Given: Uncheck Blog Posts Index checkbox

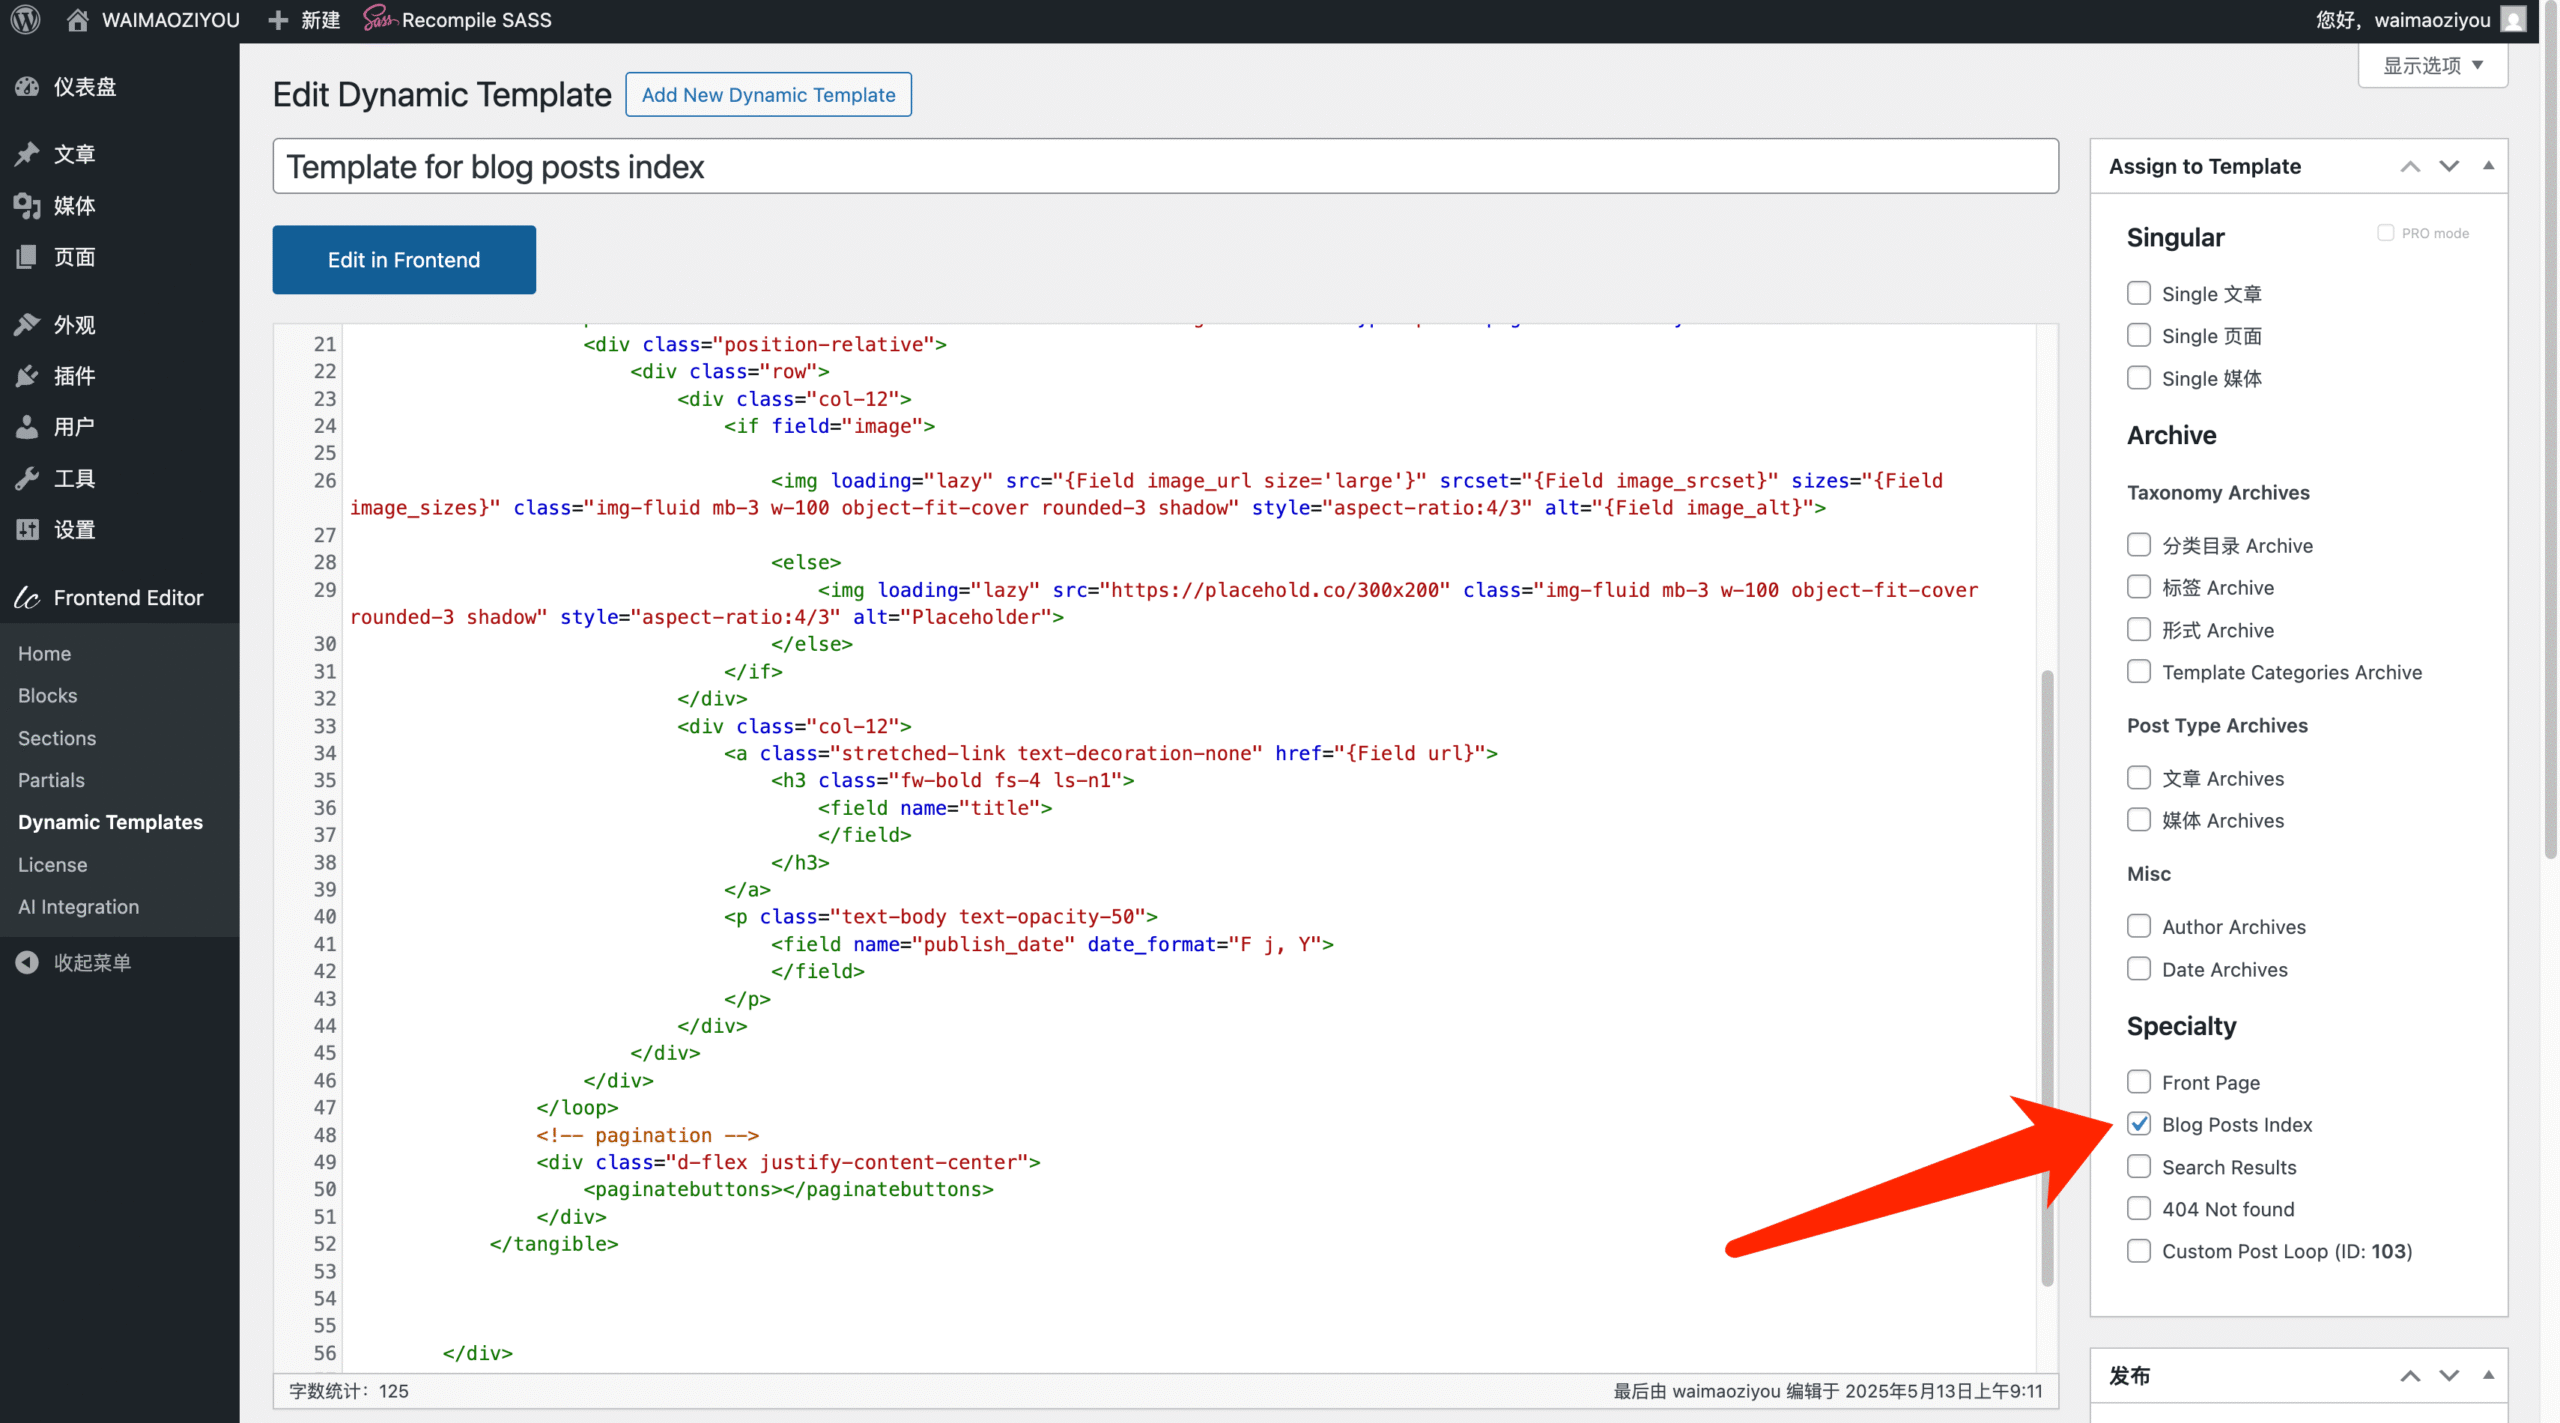Looking at the screenshot, I should (2139, 1124).
